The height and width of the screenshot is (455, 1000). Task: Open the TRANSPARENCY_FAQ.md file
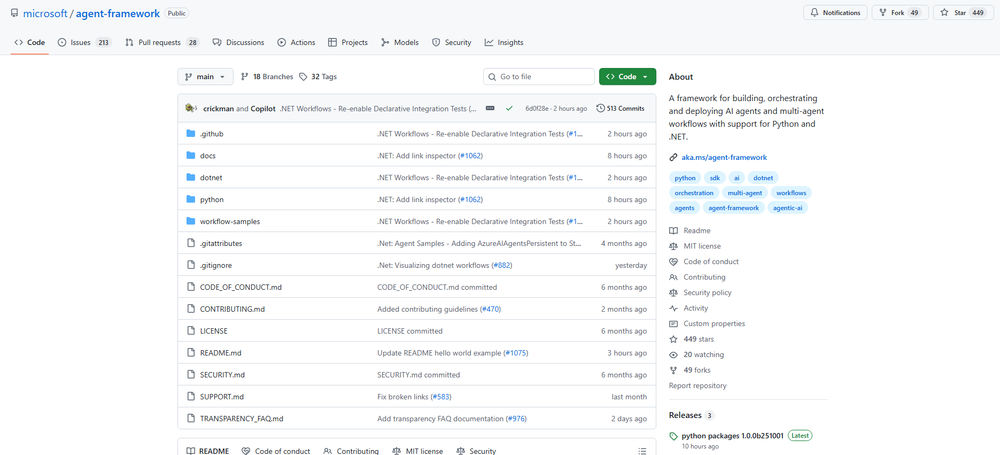click(x=241, y=419)
